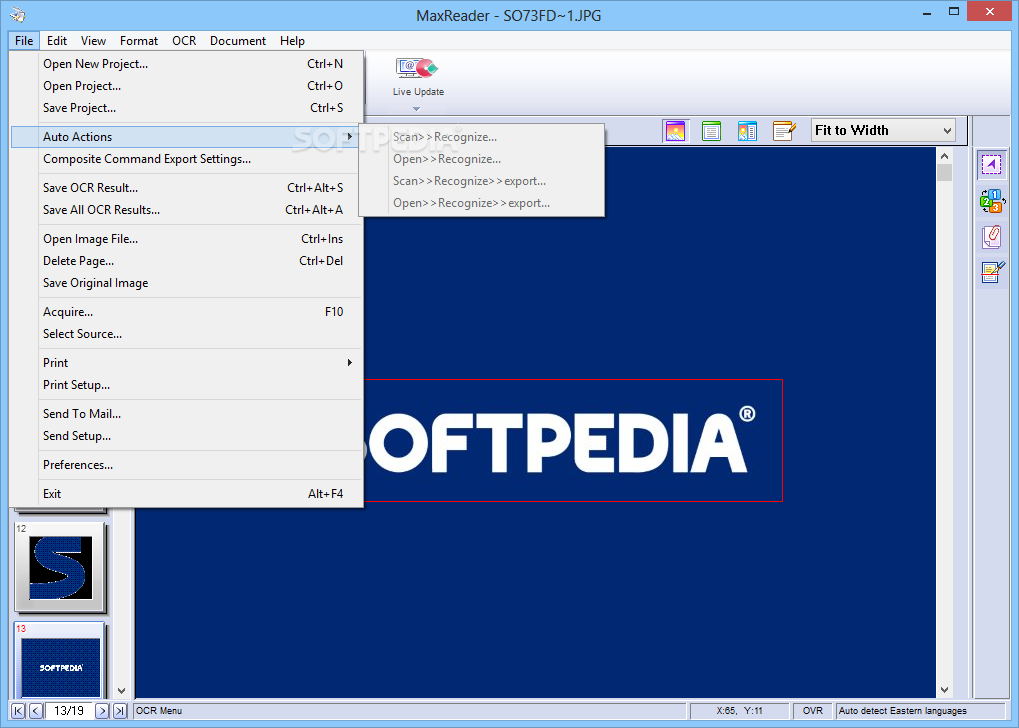Choose Print Setup... entry
Viewport: 1019px width, 728px height.
187,385
